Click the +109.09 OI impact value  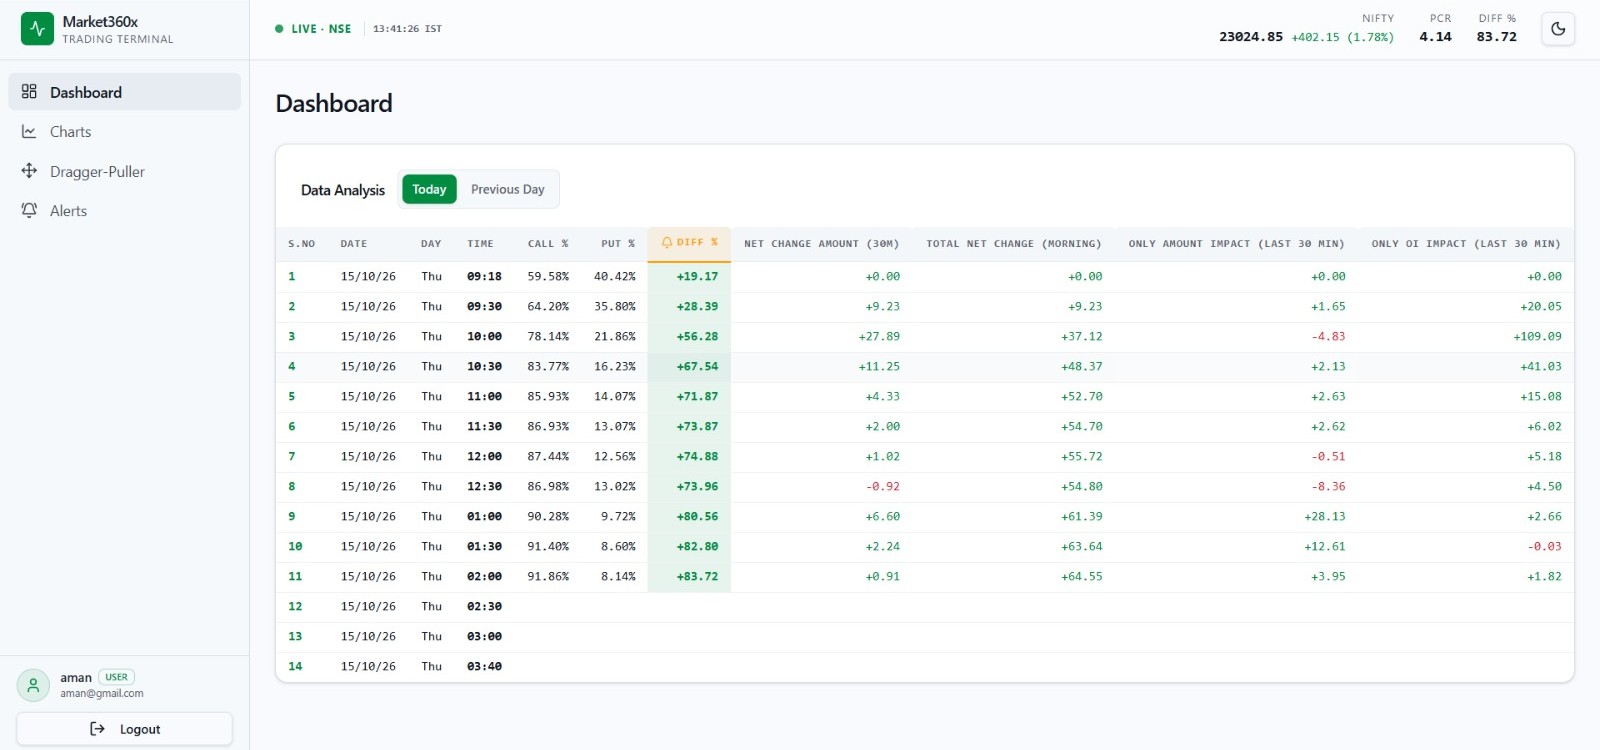[1537, 337]
